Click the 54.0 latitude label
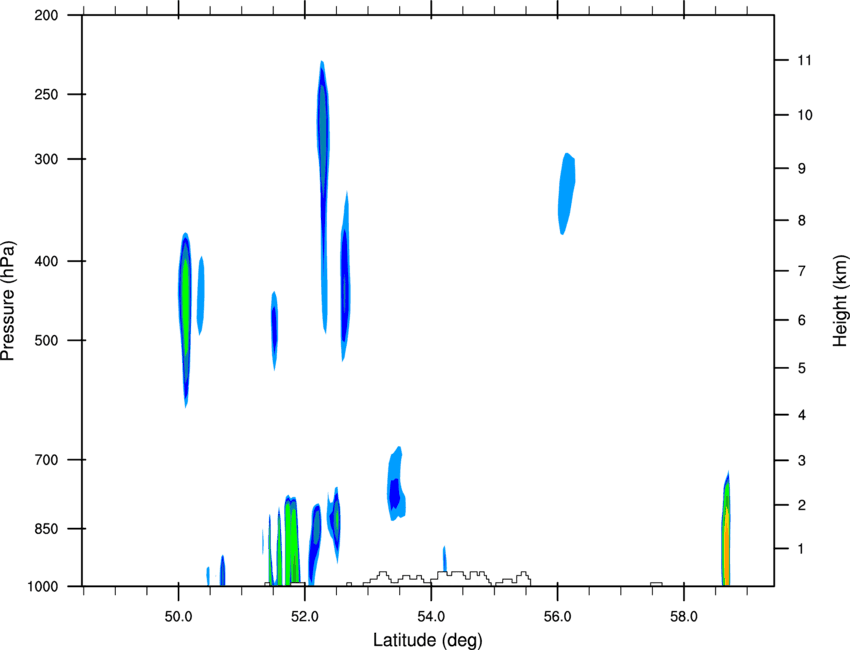Image resolution: width=850 pixels, height=650 pixels. (431, 617)
